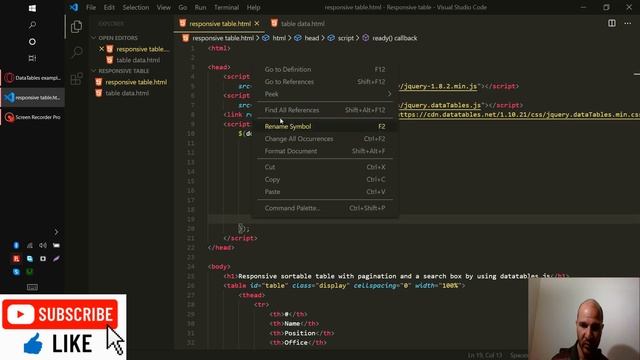Open the Go menu

(x=183, y=7)
